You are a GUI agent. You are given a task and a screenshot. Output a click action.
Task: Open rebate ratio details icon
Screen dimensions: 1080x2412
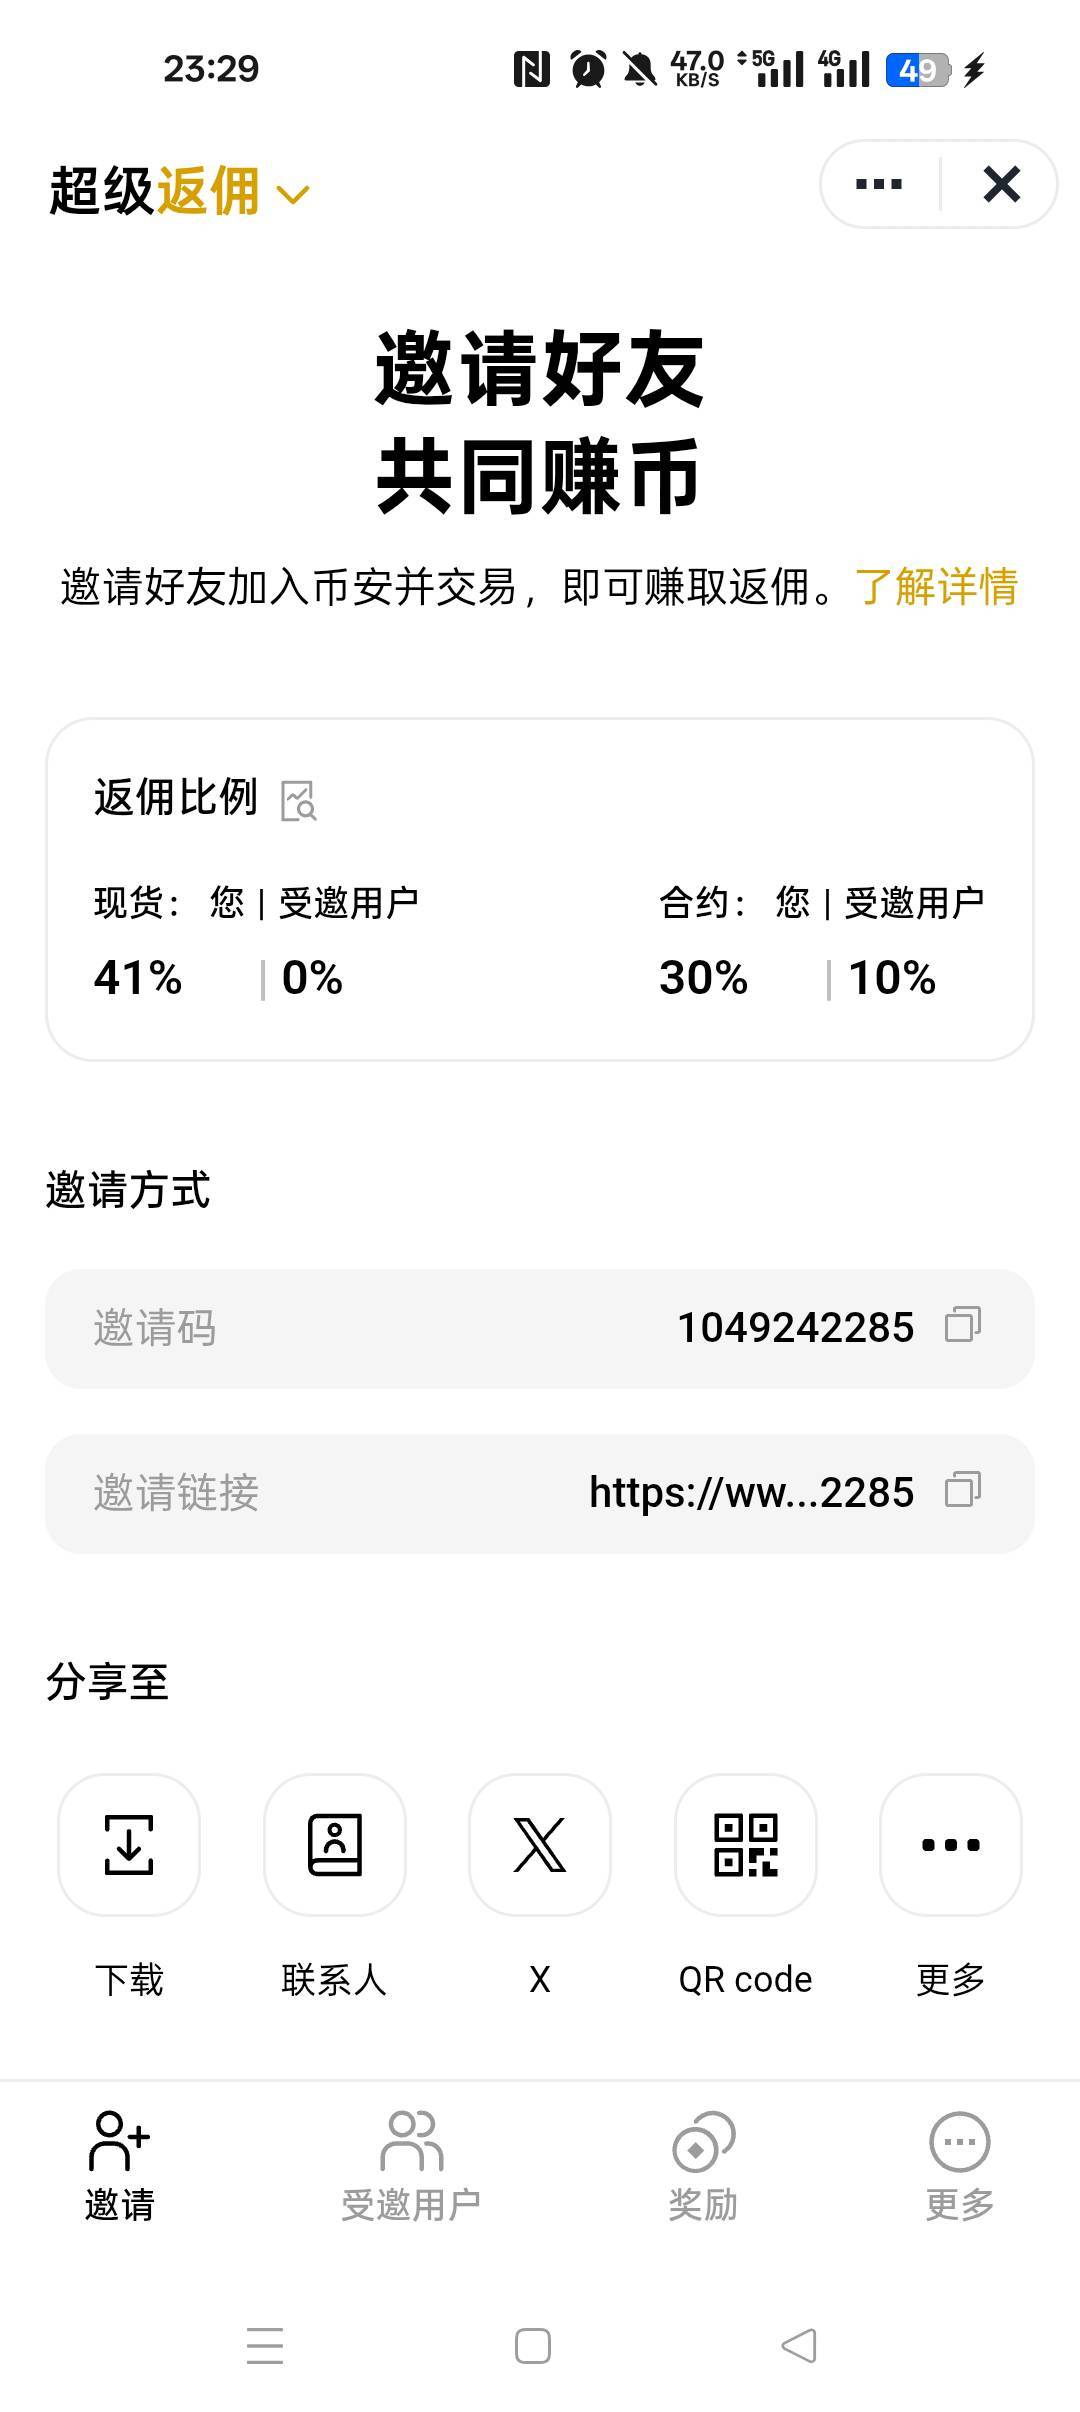pos(299,801)
